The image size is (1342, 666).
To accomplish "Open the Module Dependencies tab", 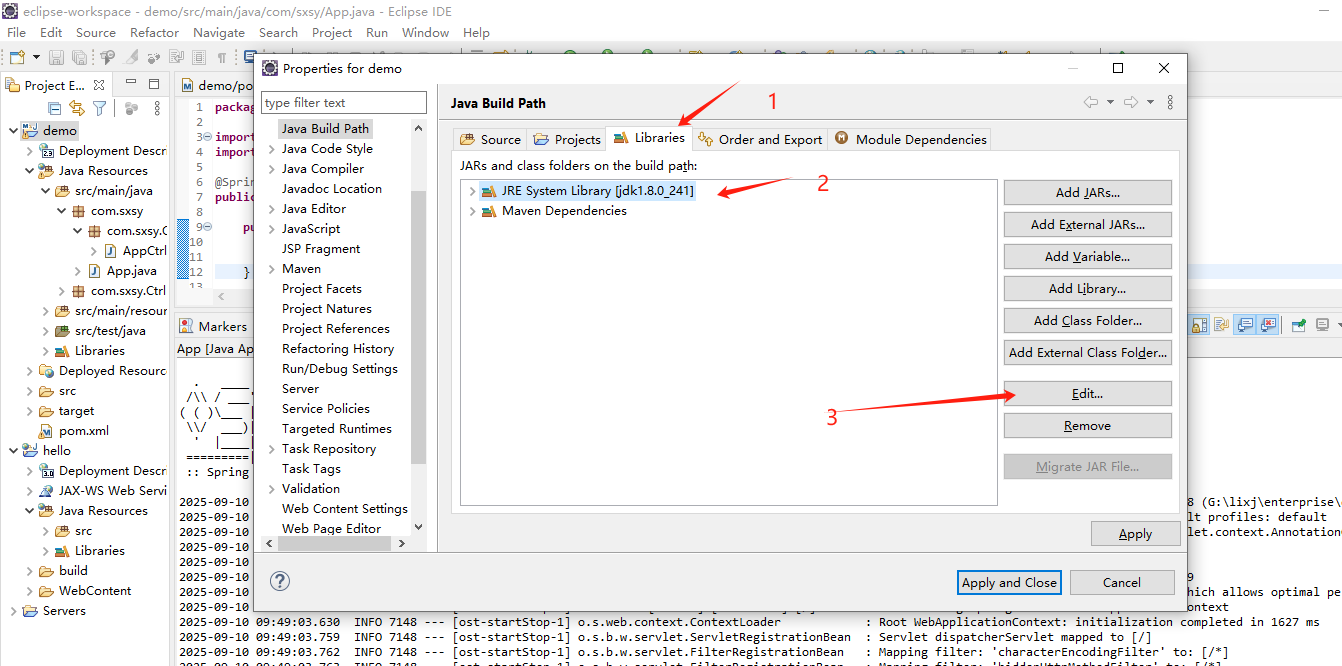I will coord(910,139).
